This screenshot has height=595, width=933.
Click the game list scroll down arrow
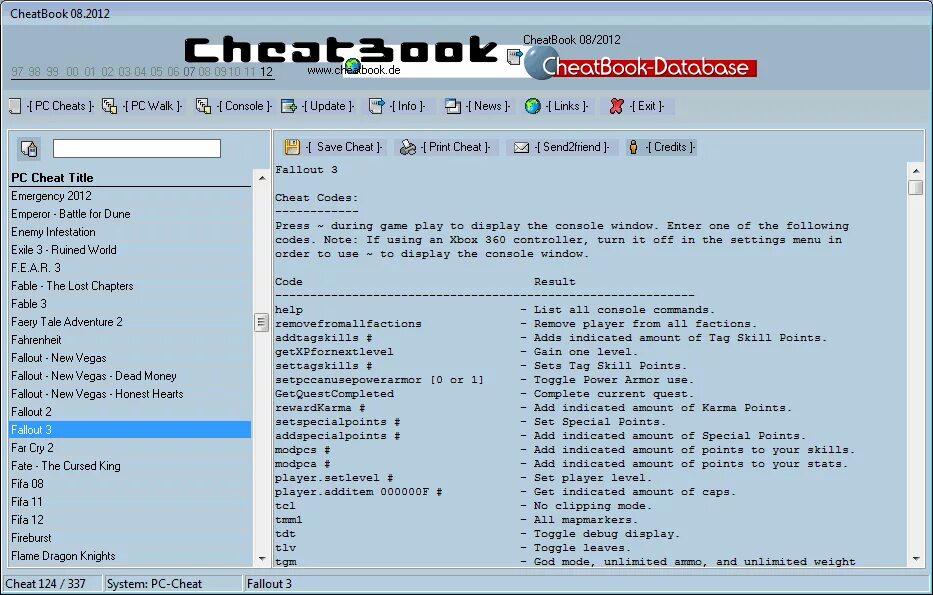pyautogui.click(x=262, y=559)
